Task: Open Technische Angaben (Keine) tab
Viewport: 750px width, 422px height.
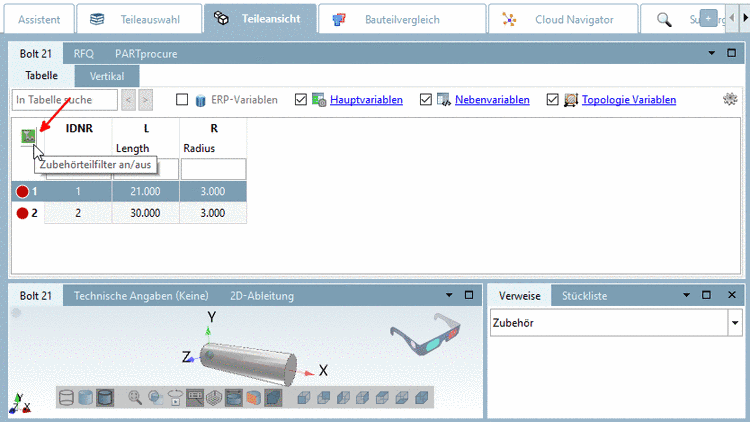Action: click(141, 296)
